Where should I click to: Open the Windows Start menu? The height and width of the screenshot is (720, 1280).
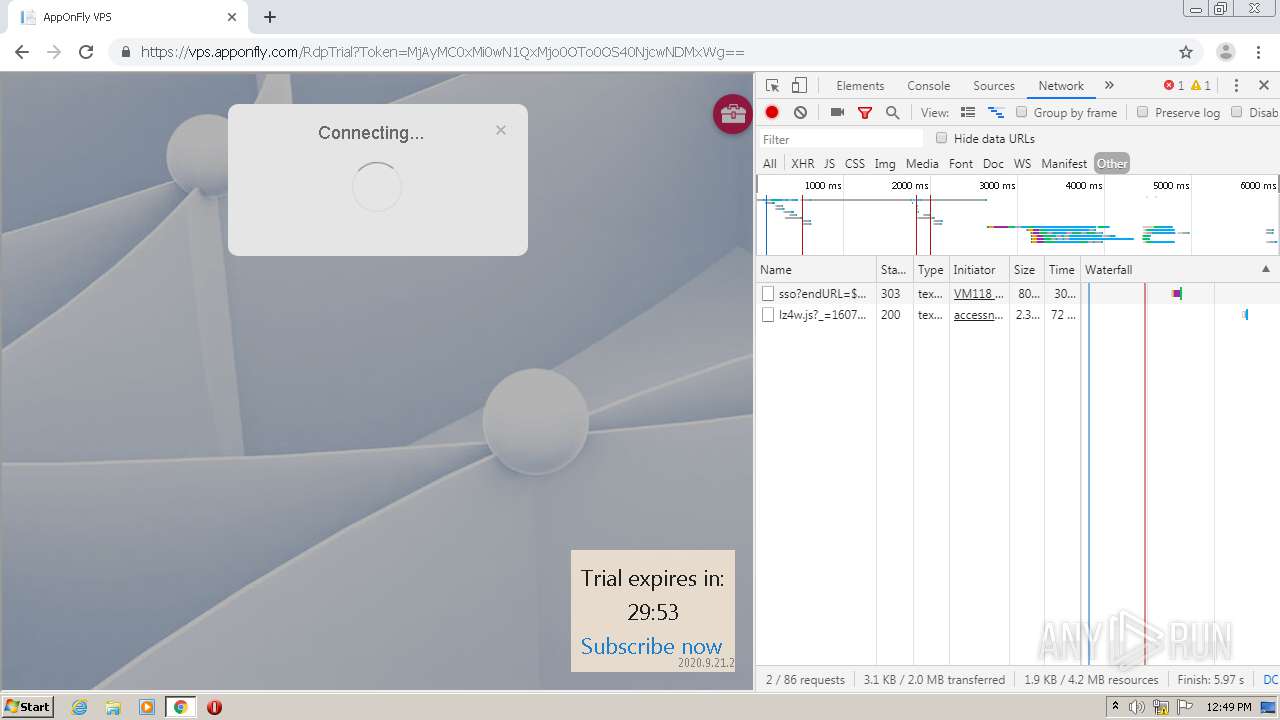[27, 707]
